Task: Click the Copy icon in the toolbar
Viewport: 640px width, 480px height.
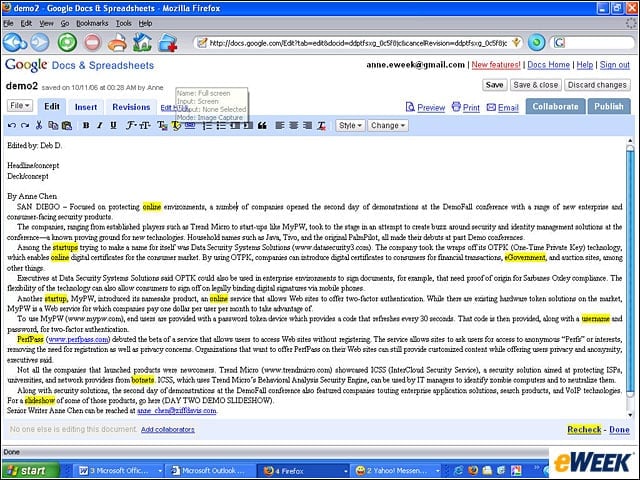Action: (53, 125)
